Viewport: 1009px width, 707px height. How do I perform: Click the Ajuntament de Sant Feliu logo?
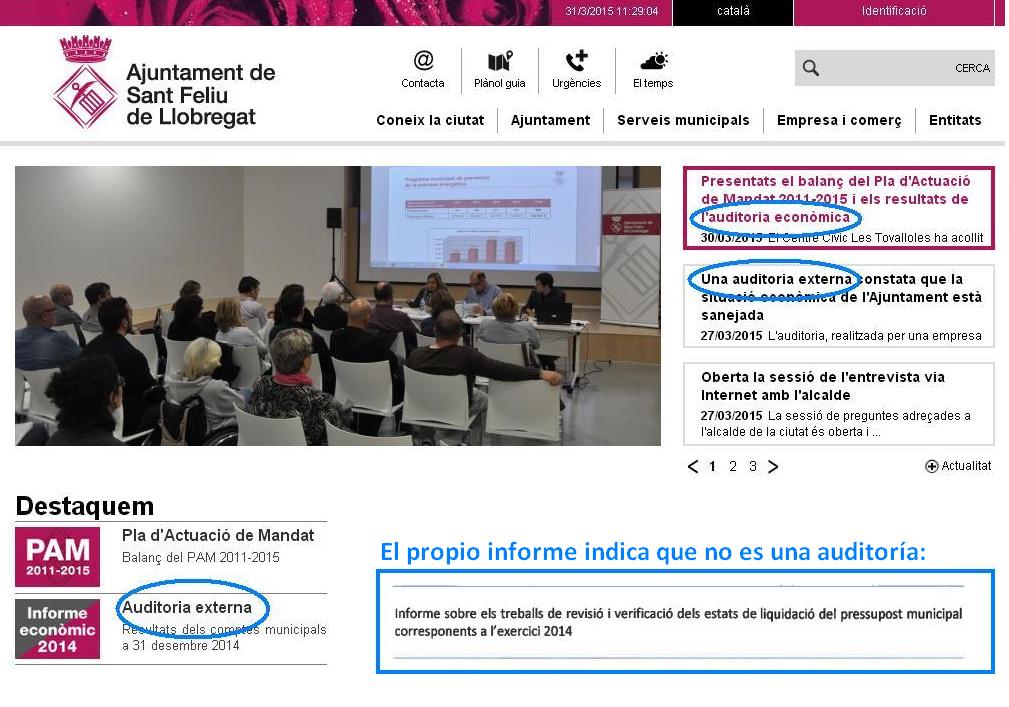tap(85, 83)
